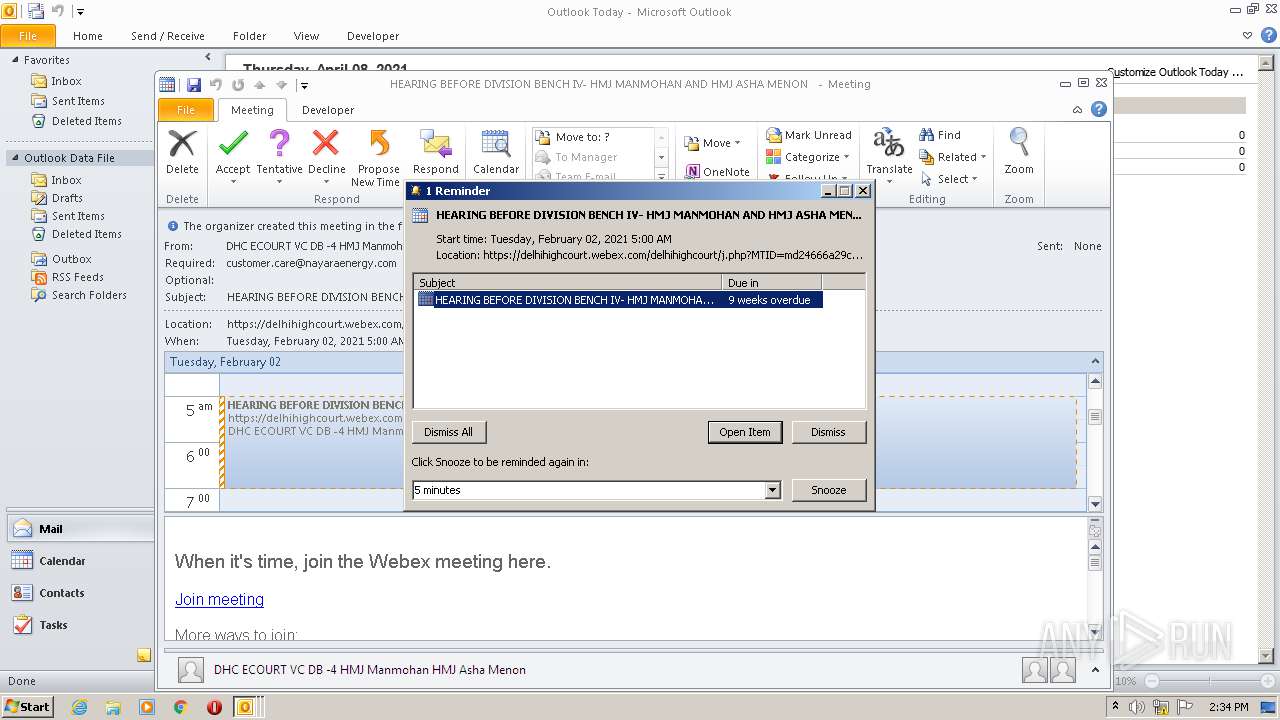Click the volume icon in system tray
1280x720 pixels.
(1138, 707)
